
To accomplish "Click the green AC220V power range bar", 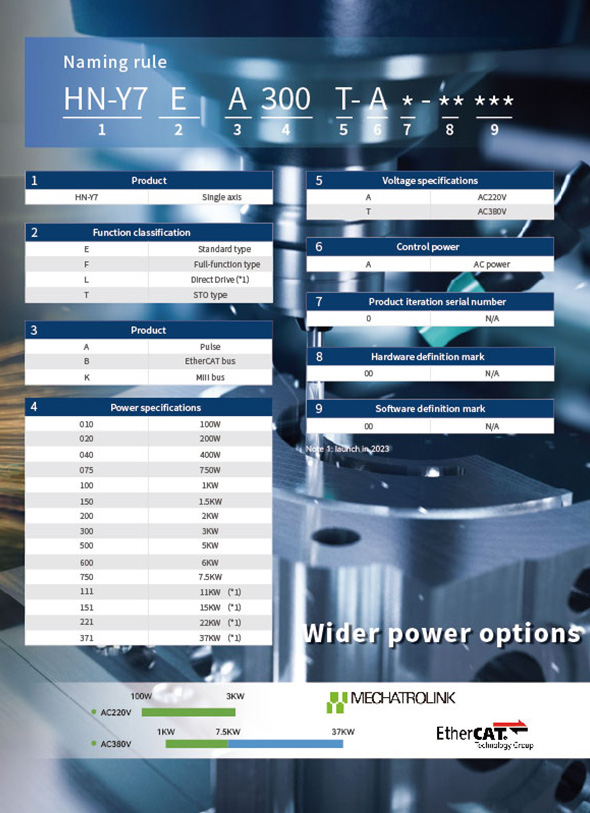I will (188, 712).
